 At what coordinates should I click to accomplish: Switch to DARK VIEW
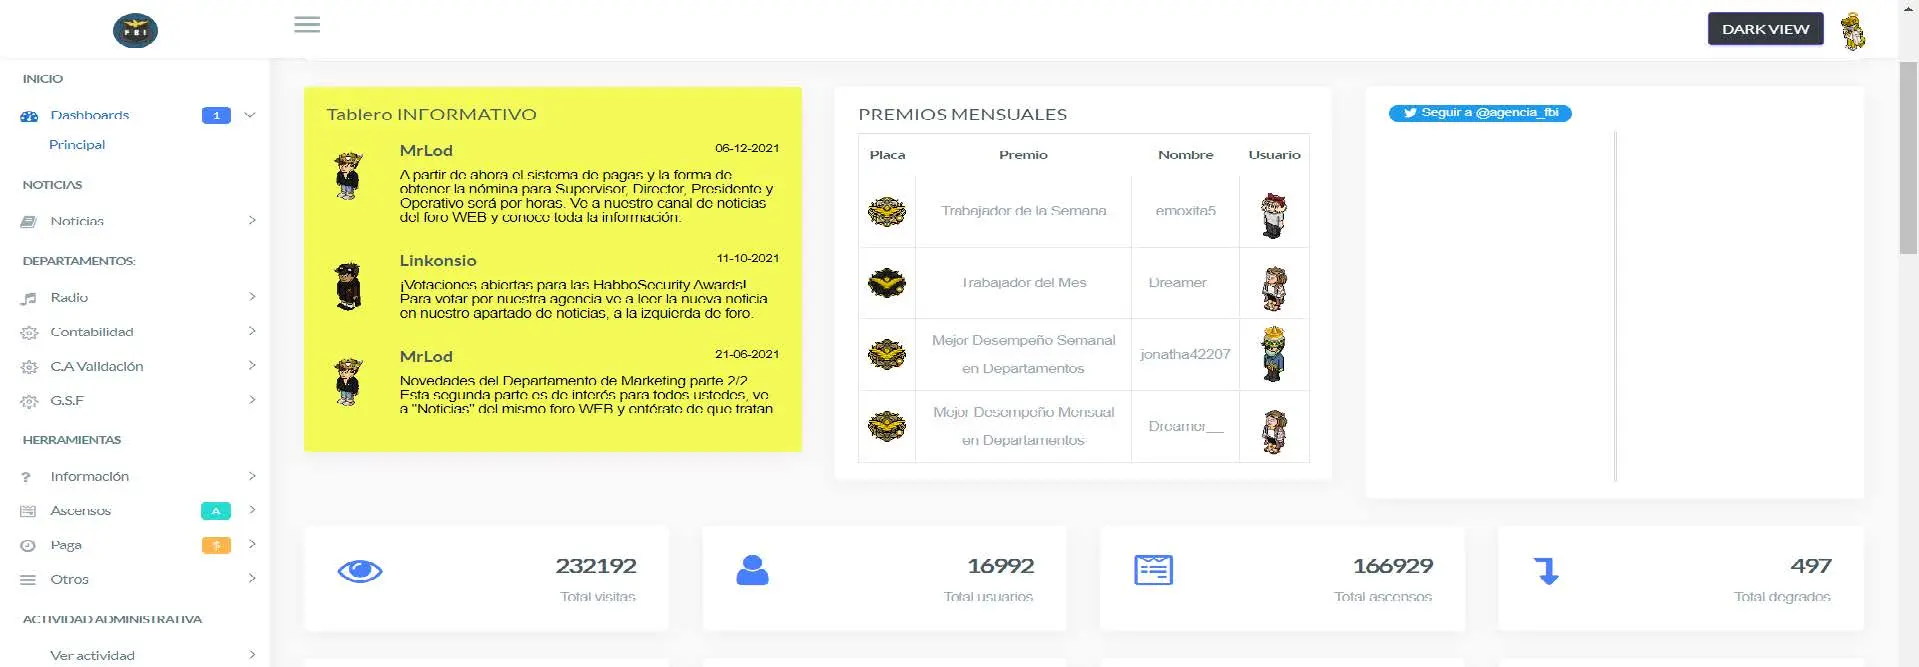pyautogui.click(x=1765, y=29)
